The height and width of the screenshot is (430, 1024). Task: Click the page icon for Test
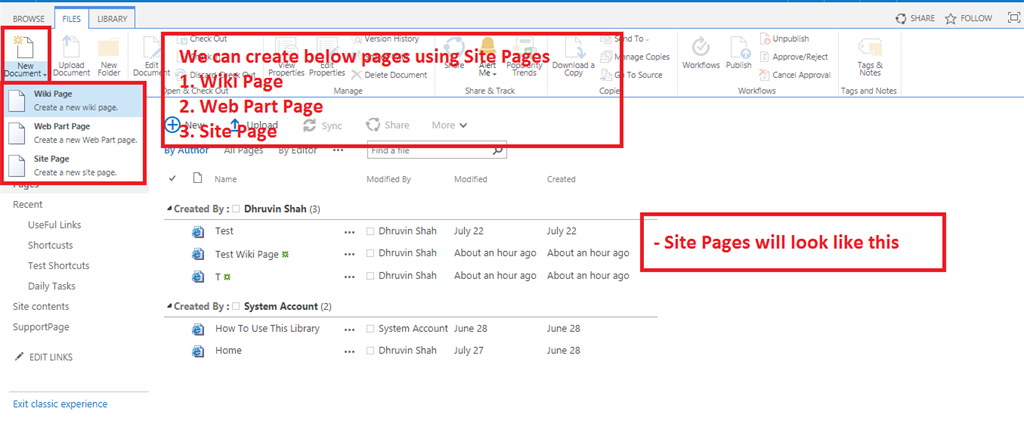(x=197, y=231)
